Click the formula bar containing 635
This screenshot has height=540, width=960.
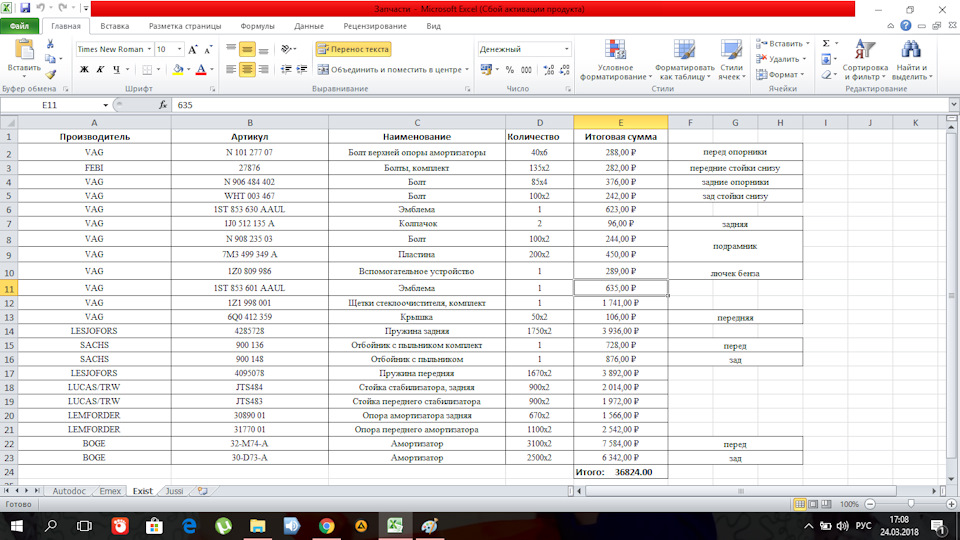[x=560, y=105]
